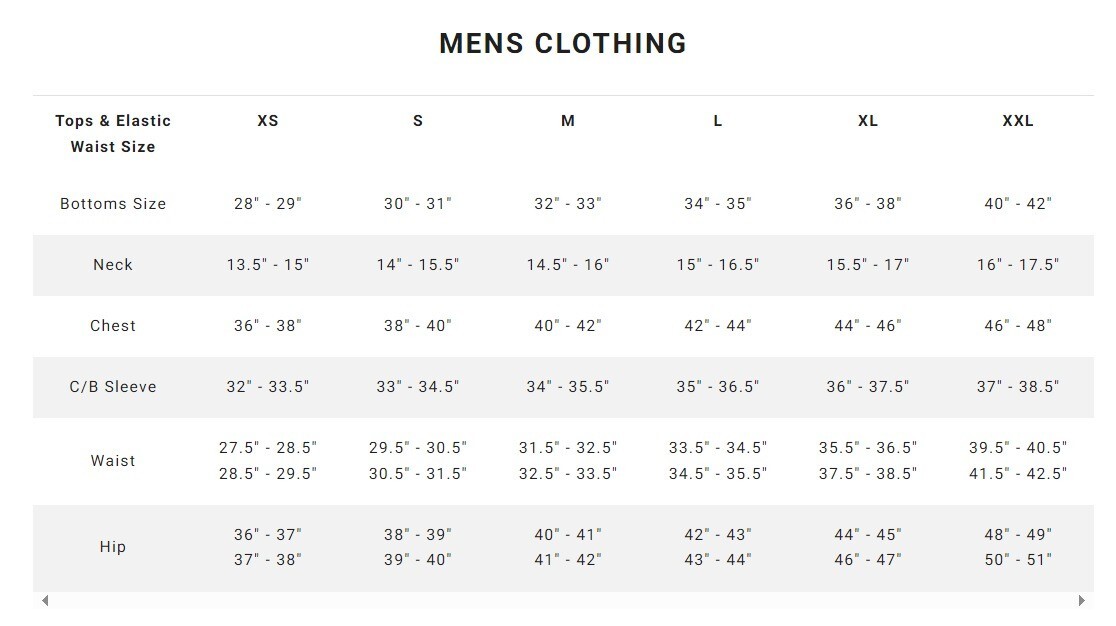Click the 28" - 29" bottoms size for XS

[x=268, y=204]
